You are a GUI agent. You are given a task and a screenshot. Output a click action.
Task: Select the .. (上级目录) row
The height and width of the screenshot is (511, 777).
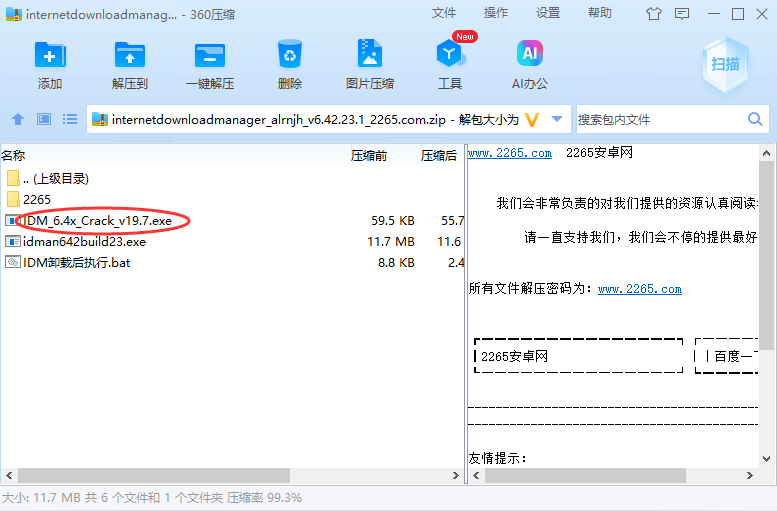coord(232,178)
